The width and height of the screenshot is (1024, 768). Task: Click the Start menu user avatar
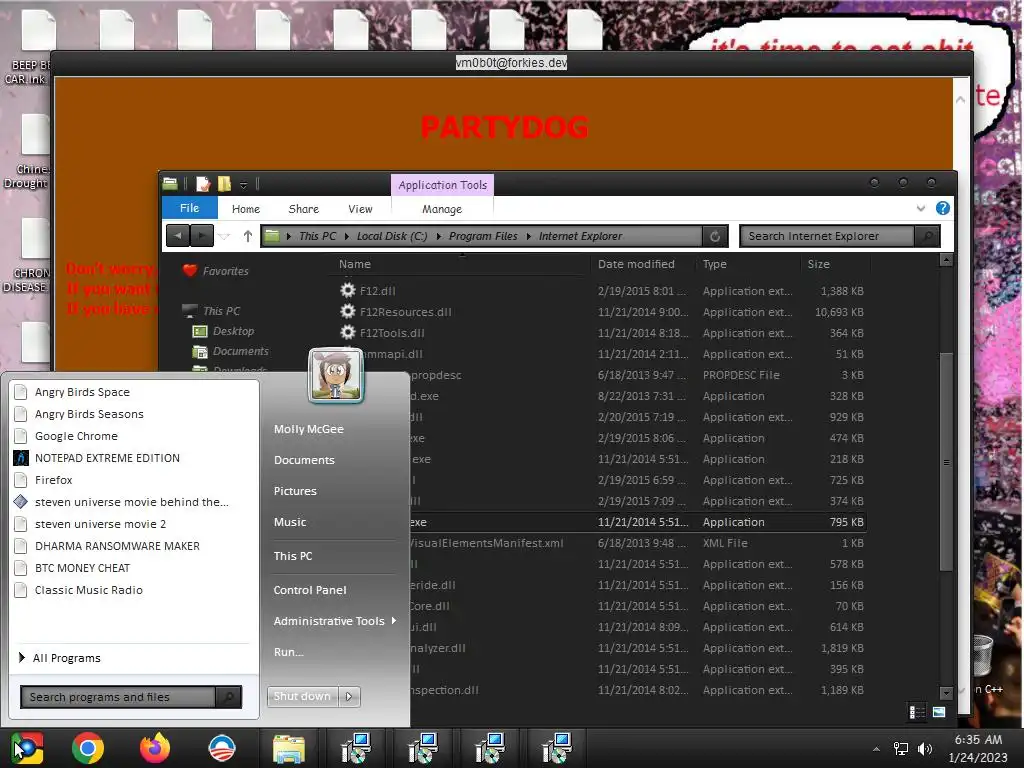tap(336, 375)
